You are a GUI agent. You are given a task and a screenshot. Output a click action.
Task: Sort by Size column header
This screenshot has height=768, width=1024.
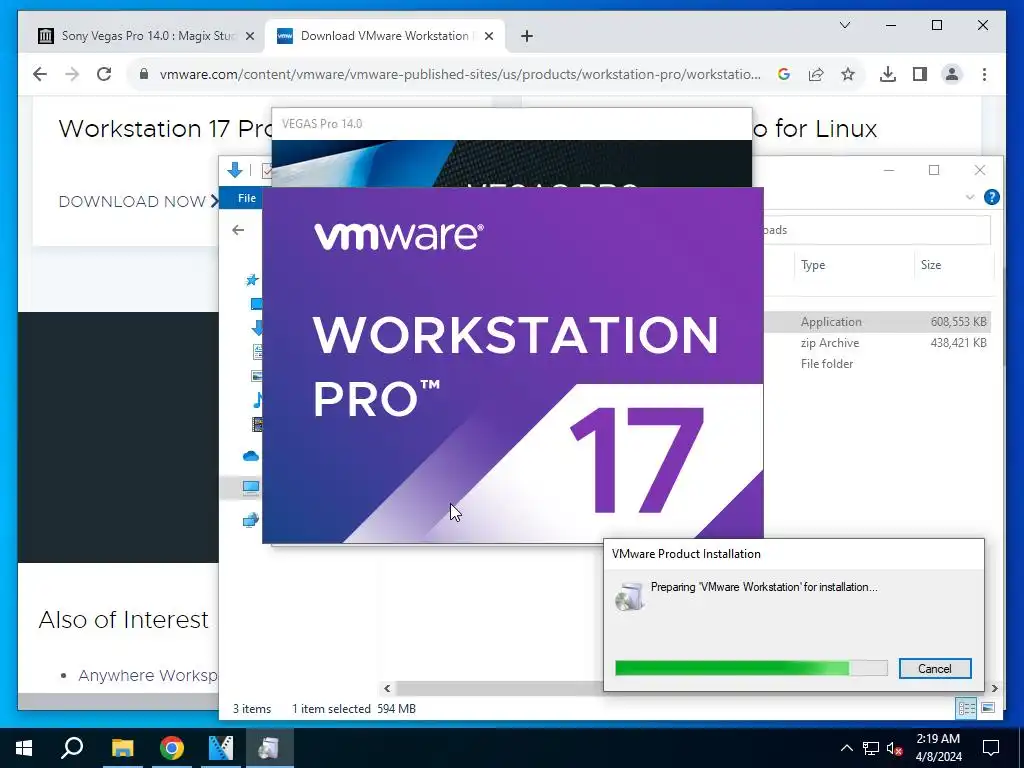pyautogui.click(x=931, y=264)
